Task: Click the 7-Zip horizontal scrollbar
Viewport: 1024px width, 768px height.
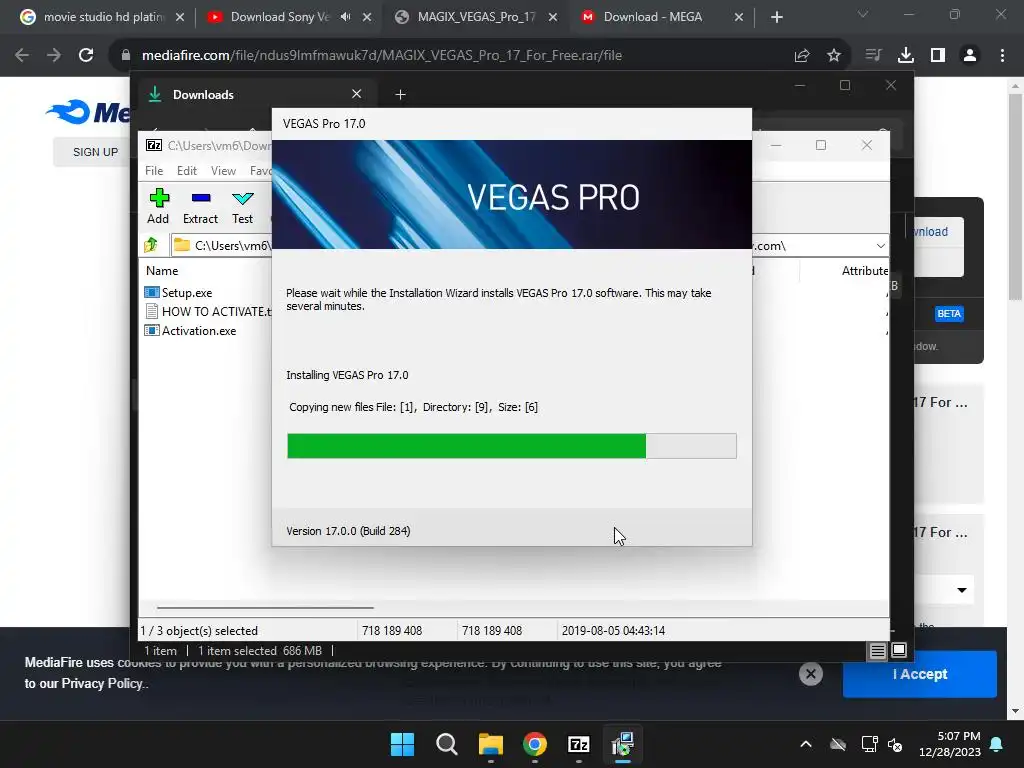Action: pos(265,607)
